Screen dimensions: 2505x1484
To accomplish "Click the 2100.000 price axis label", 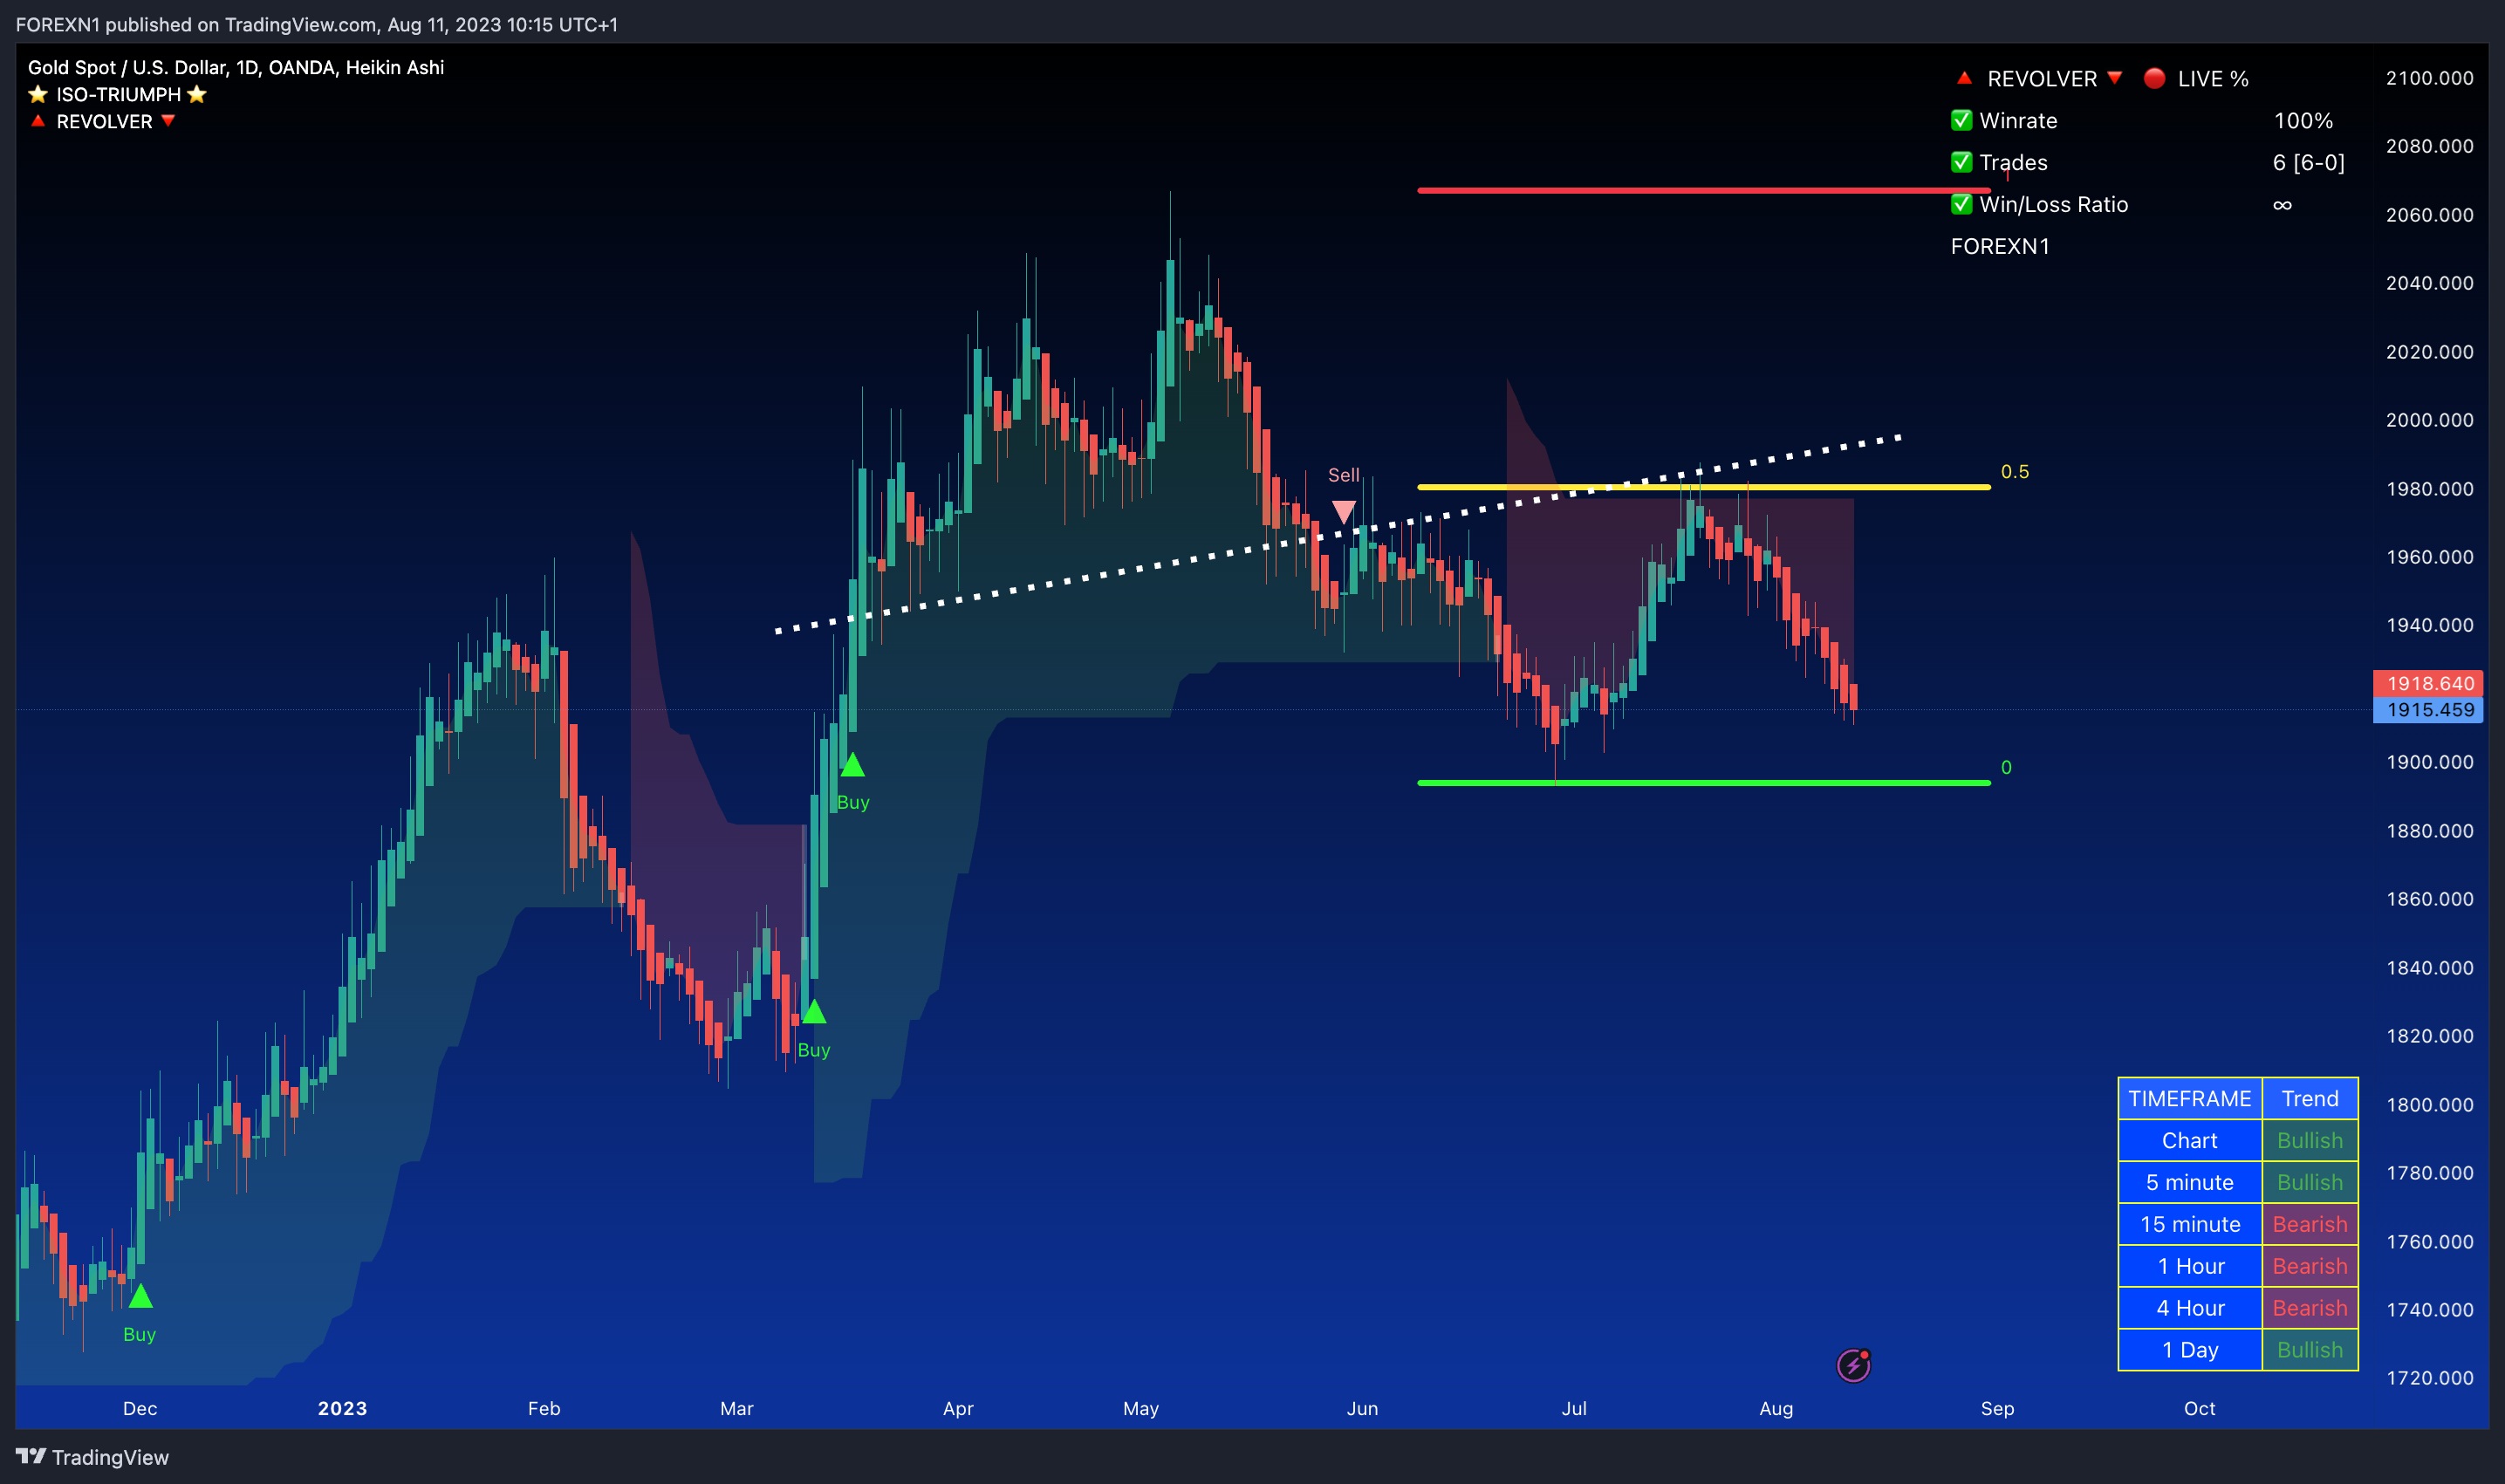I will 2429,78.
